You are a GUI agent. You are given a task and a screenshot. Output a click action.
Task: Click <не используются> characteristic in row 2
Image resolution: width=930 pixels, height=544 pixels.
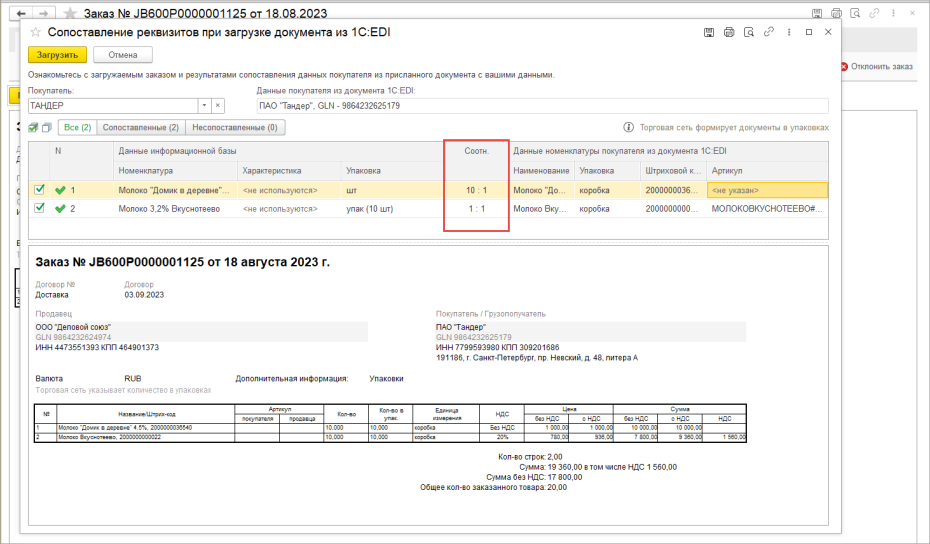(289, 209)
